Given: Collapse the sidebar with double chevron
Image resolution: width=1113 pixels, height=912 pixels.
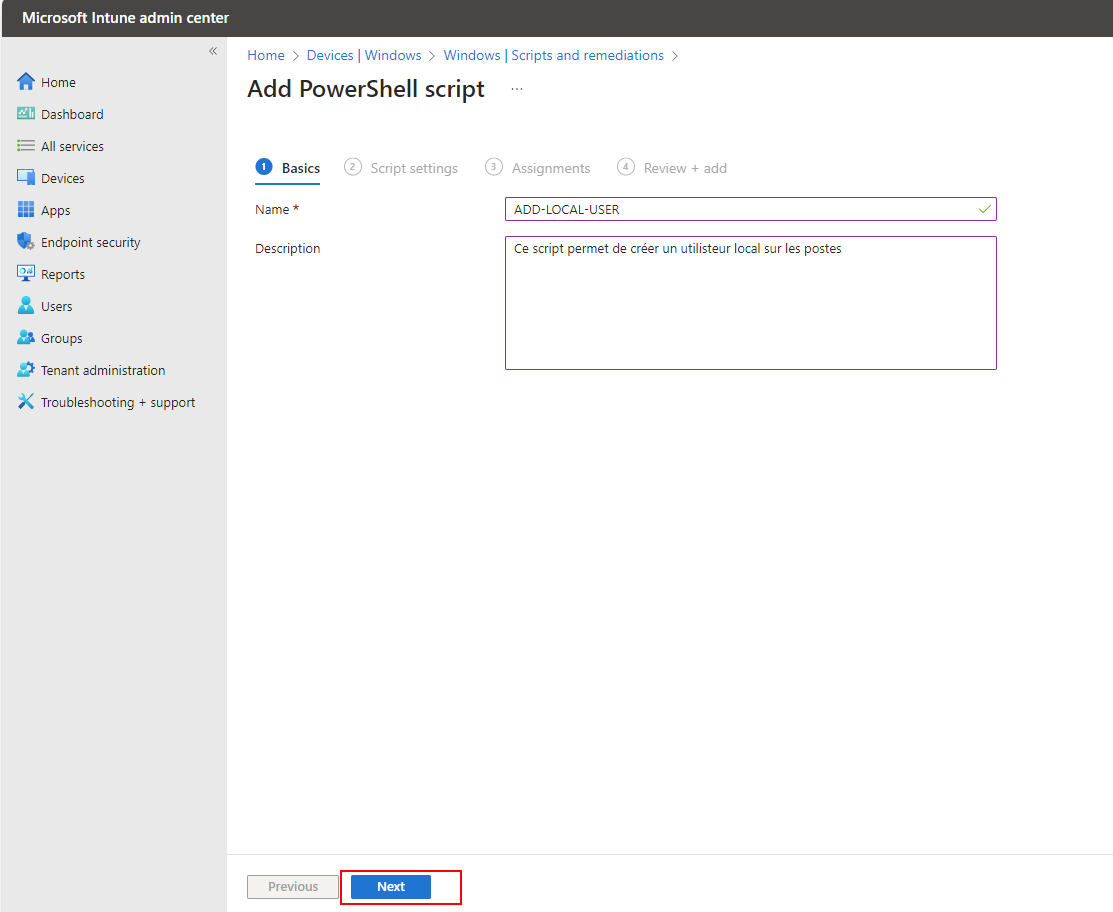Looking at the screenshot, I should point(213,51).
